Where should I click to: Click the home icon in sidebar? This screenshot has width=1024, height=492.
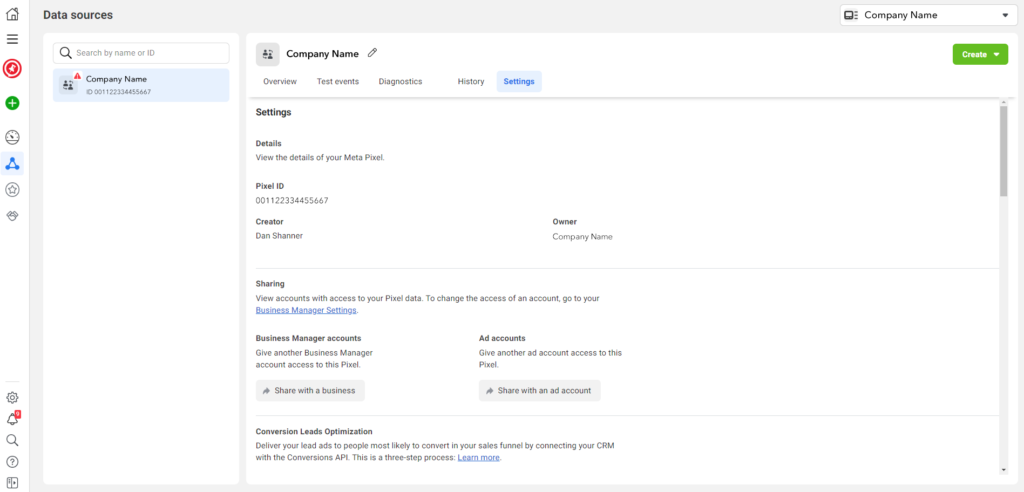point(13,14)
